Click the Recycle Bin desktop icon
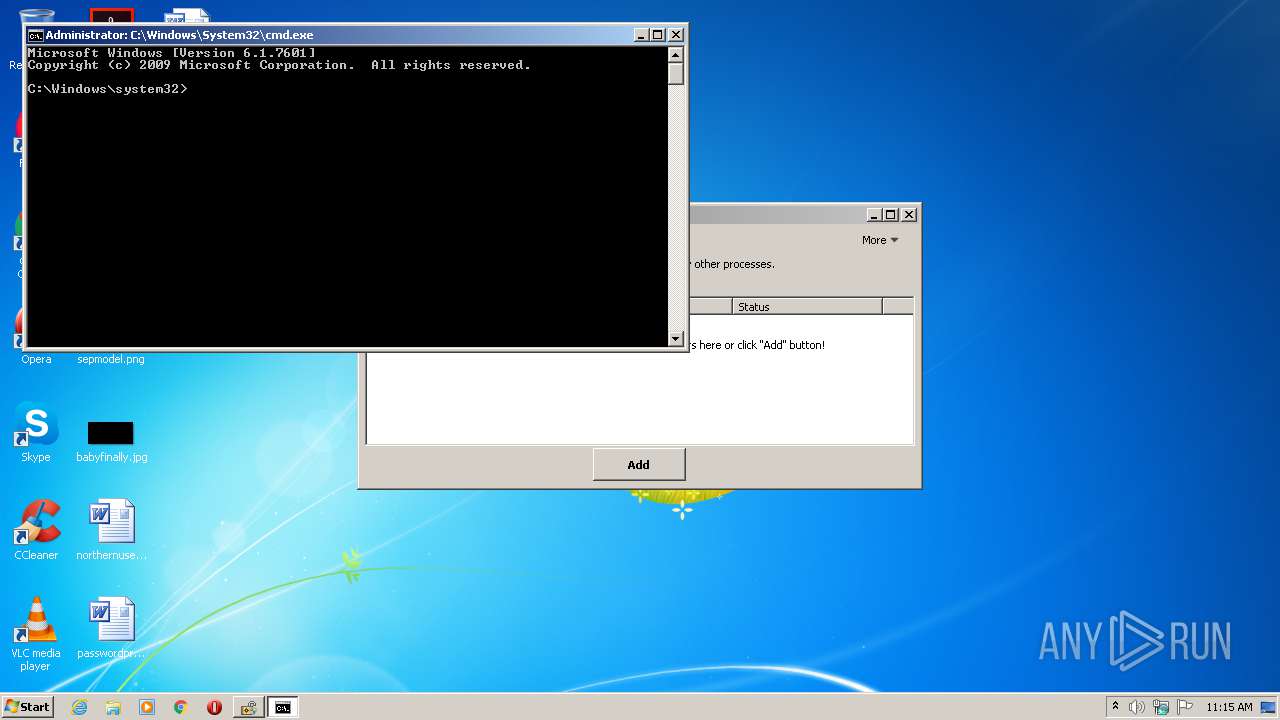This screenshot has width=1280, height=720. pos(36,18)
